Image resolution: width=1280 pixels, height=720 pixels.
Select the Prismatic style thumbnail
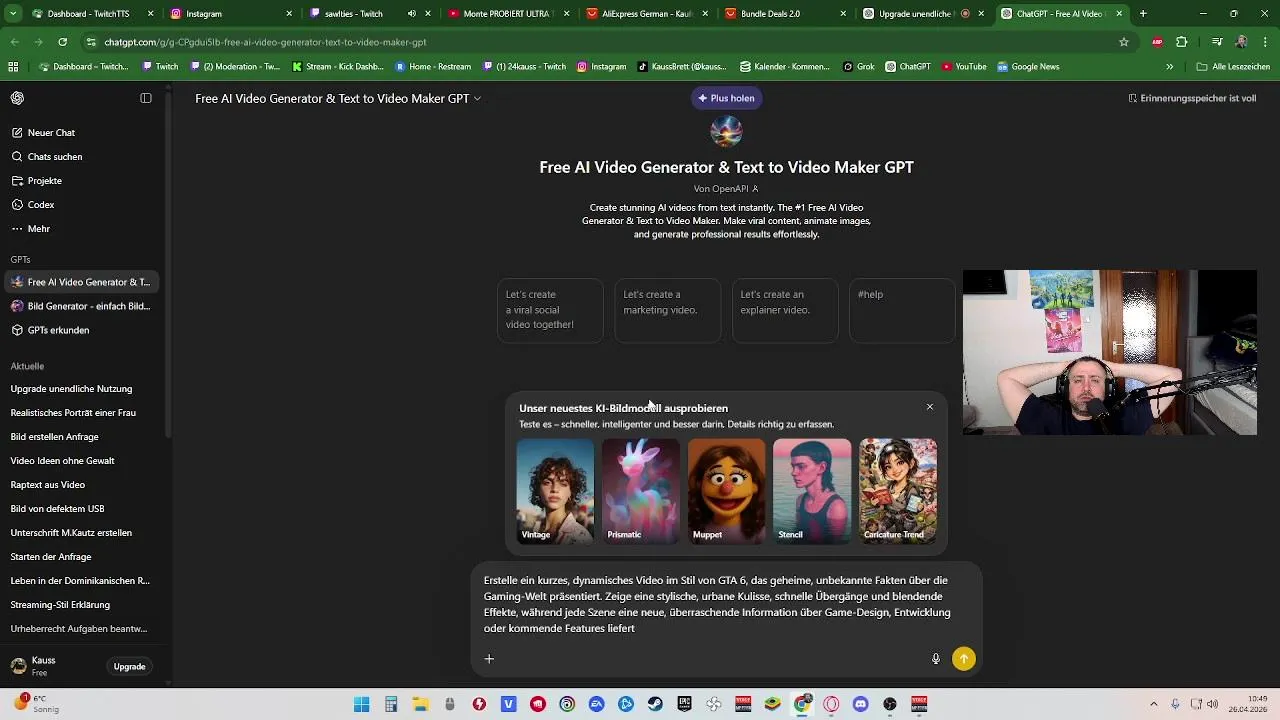point(641,491)
